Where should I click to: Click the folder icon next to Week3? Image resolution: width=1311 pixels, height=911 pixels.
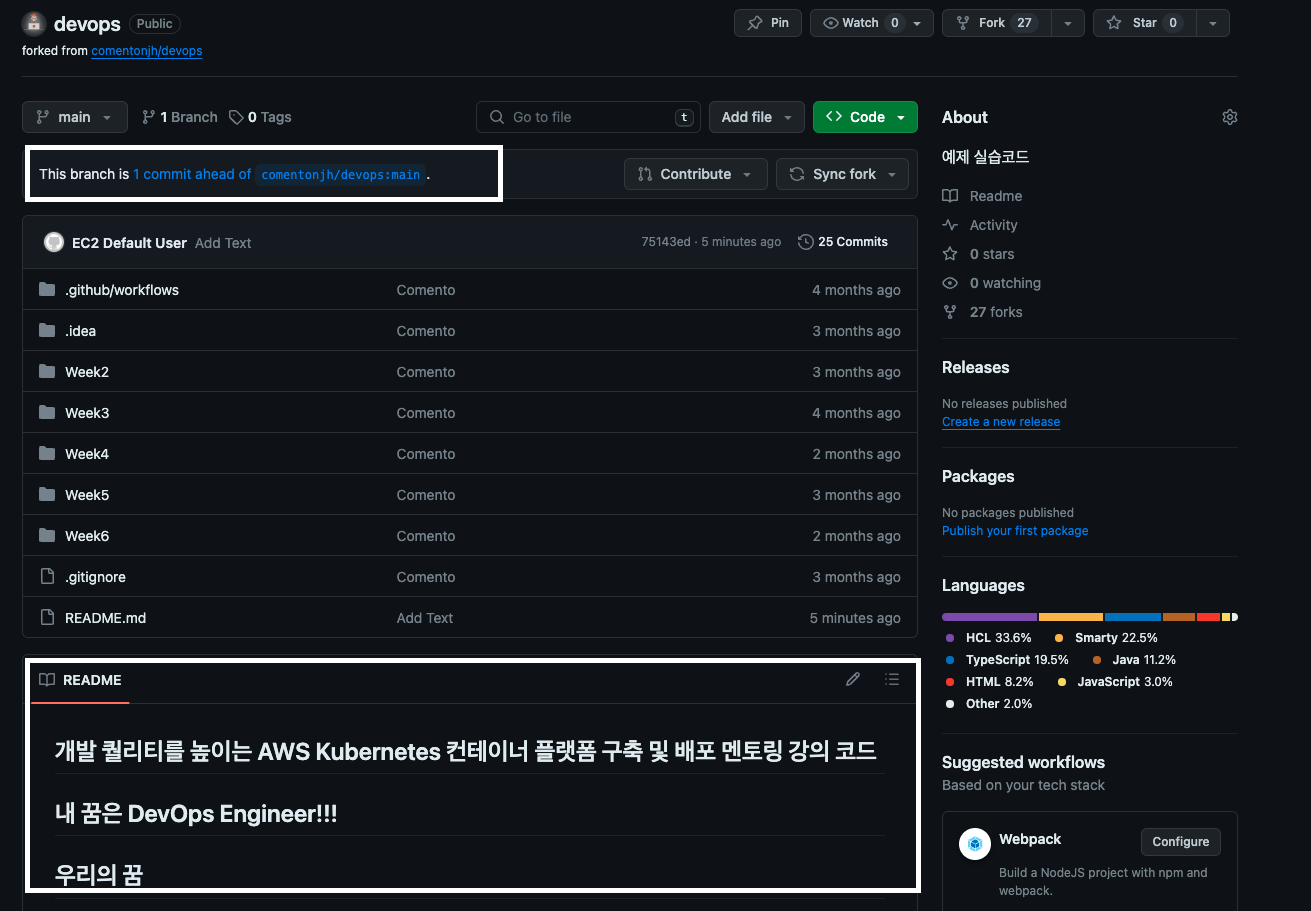click(x=47, y=413)
